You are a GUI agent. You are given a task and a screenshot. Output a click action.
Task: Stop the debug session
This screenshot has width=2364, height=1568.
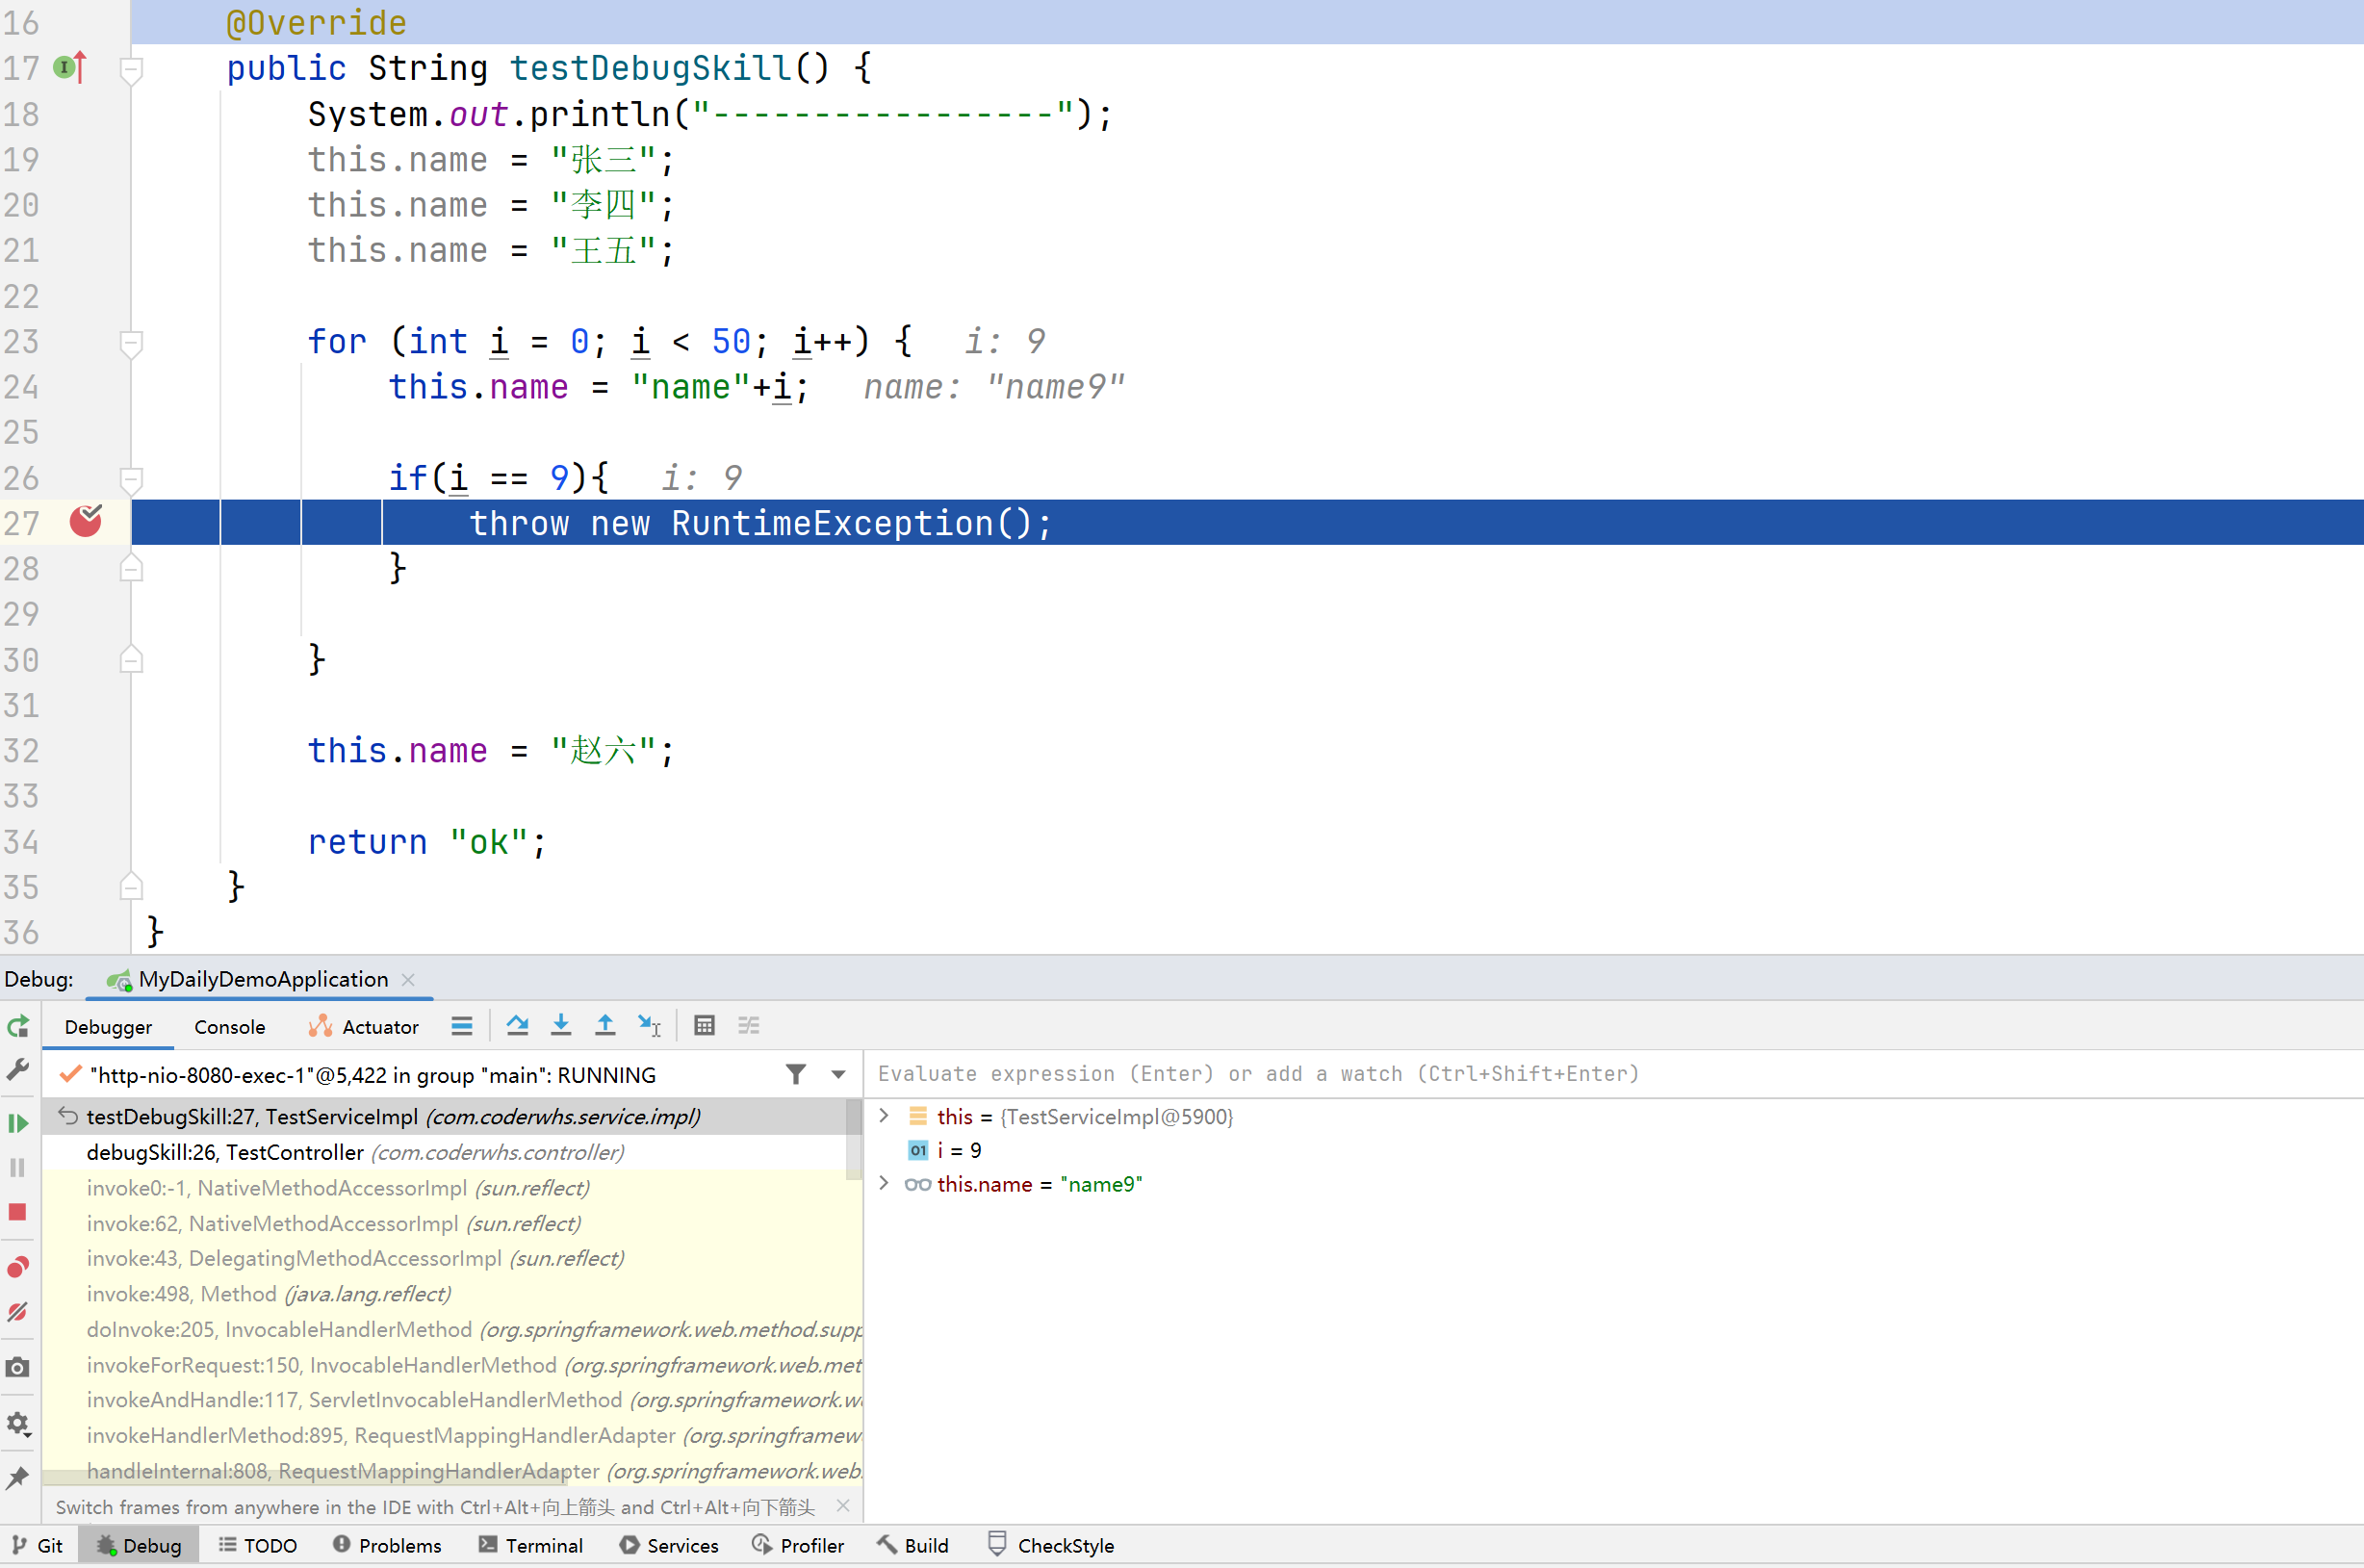click(x=18, y=1212)
